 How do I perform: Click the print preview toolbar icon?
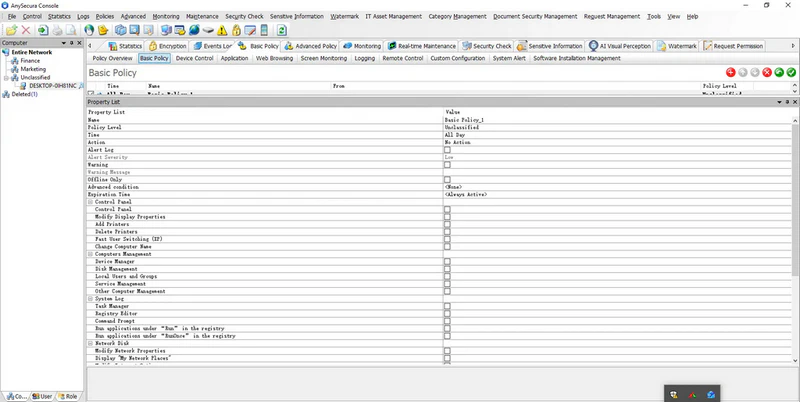tap(71, 30)
